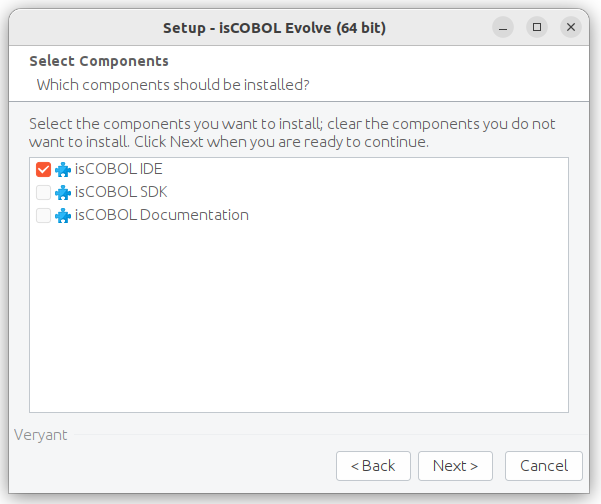Viewport: 601px width, 504px height.
Task: Minimize the Setup window
Action: pyautogui.click(x=503, y=28)
